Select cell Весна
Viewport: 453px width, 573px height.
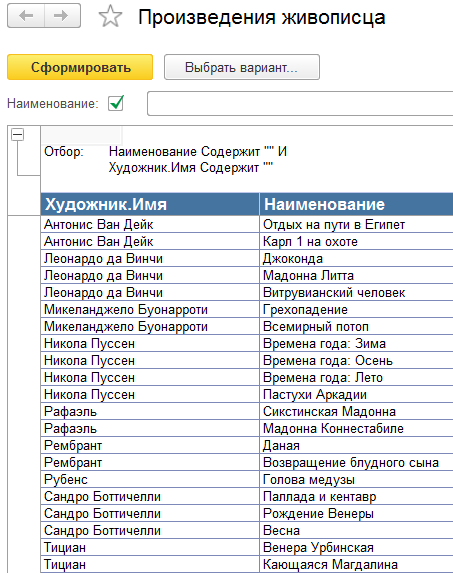tap(356, 530)
